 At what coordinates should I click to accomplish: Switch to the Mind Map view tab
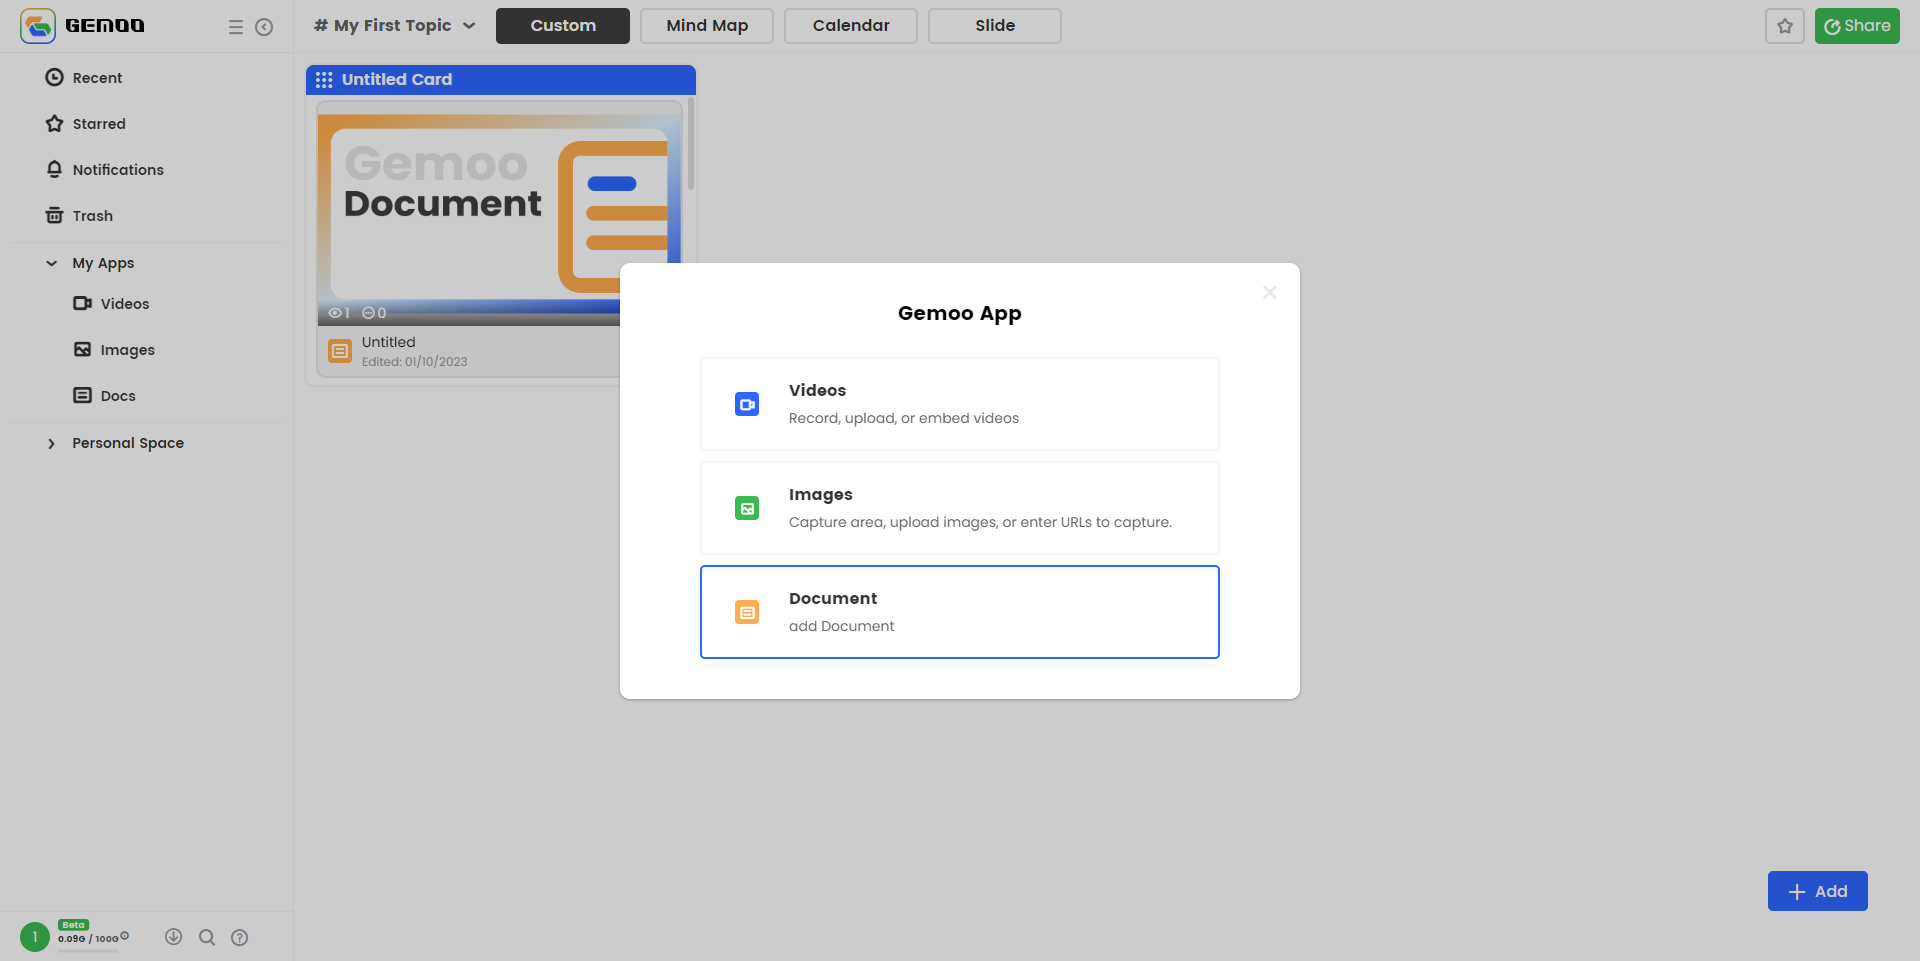(x=707, y=26)
